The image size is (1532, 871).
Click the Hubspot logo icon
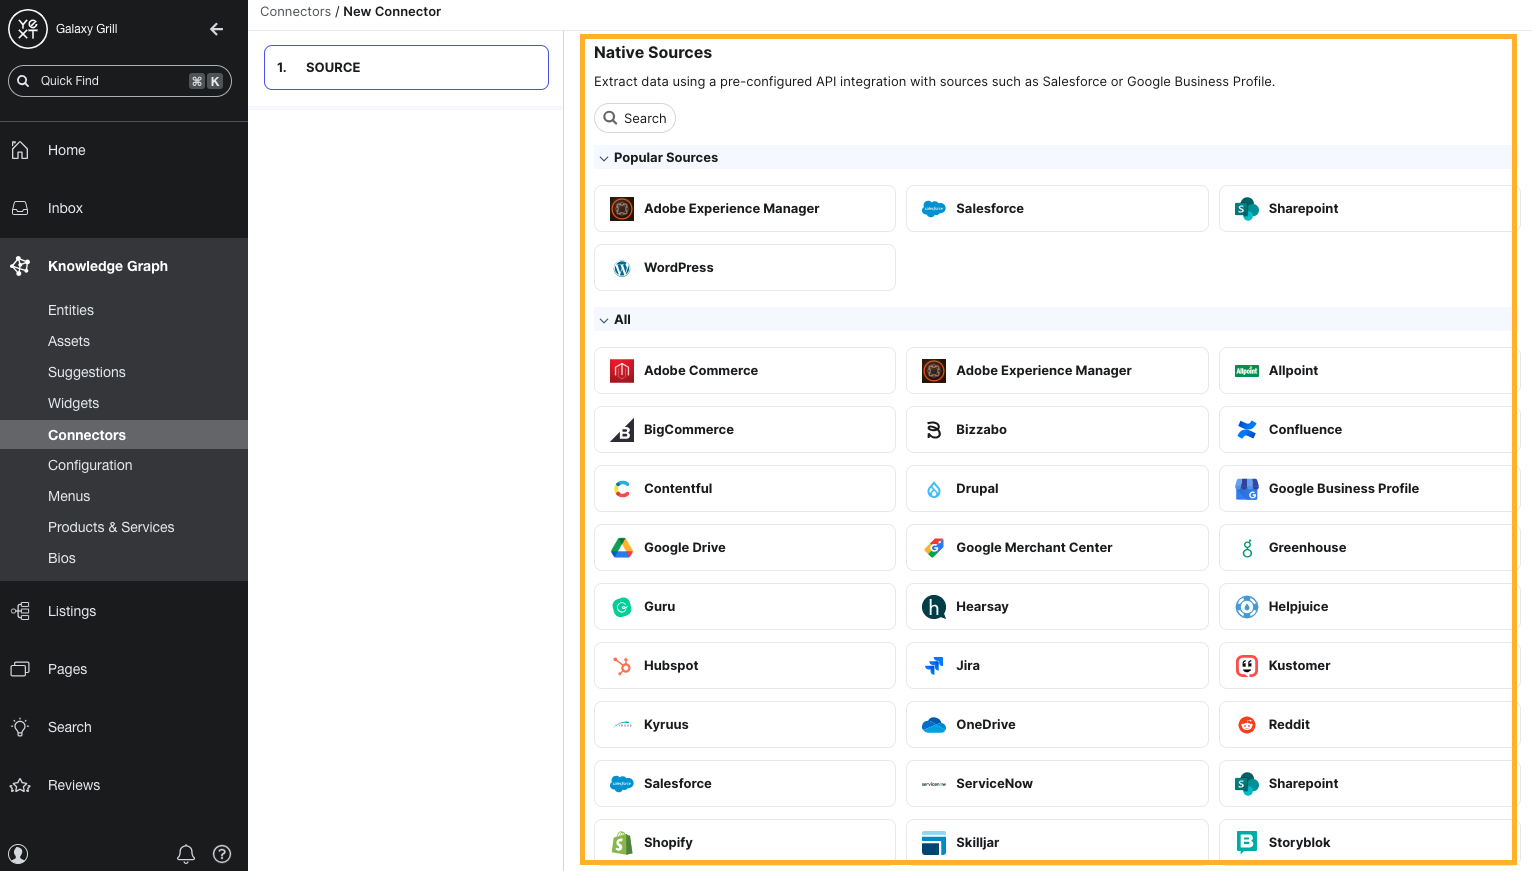[622, 665]
